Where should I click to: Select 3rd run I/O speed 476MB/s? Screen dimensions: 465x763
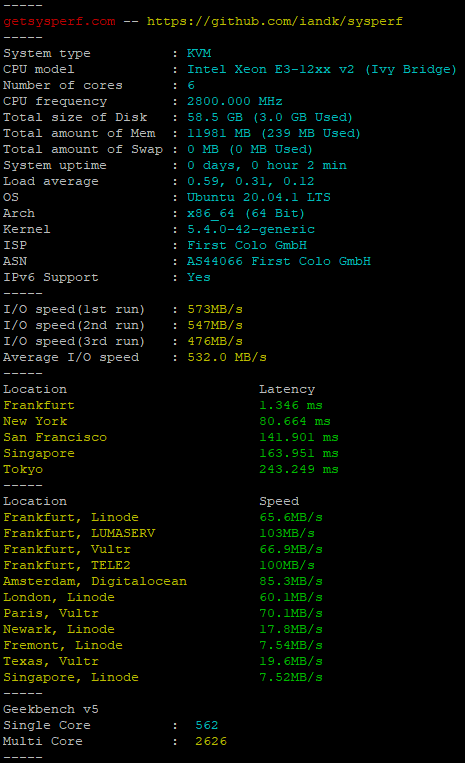tap(215, 342)
